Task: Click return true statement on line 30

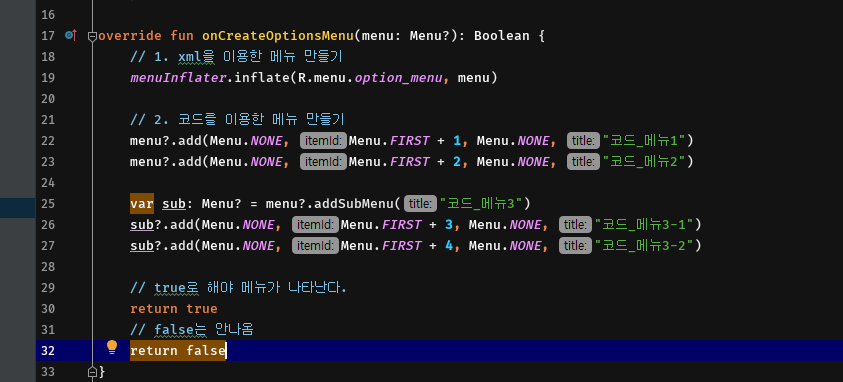Action: tap(174, 308)
